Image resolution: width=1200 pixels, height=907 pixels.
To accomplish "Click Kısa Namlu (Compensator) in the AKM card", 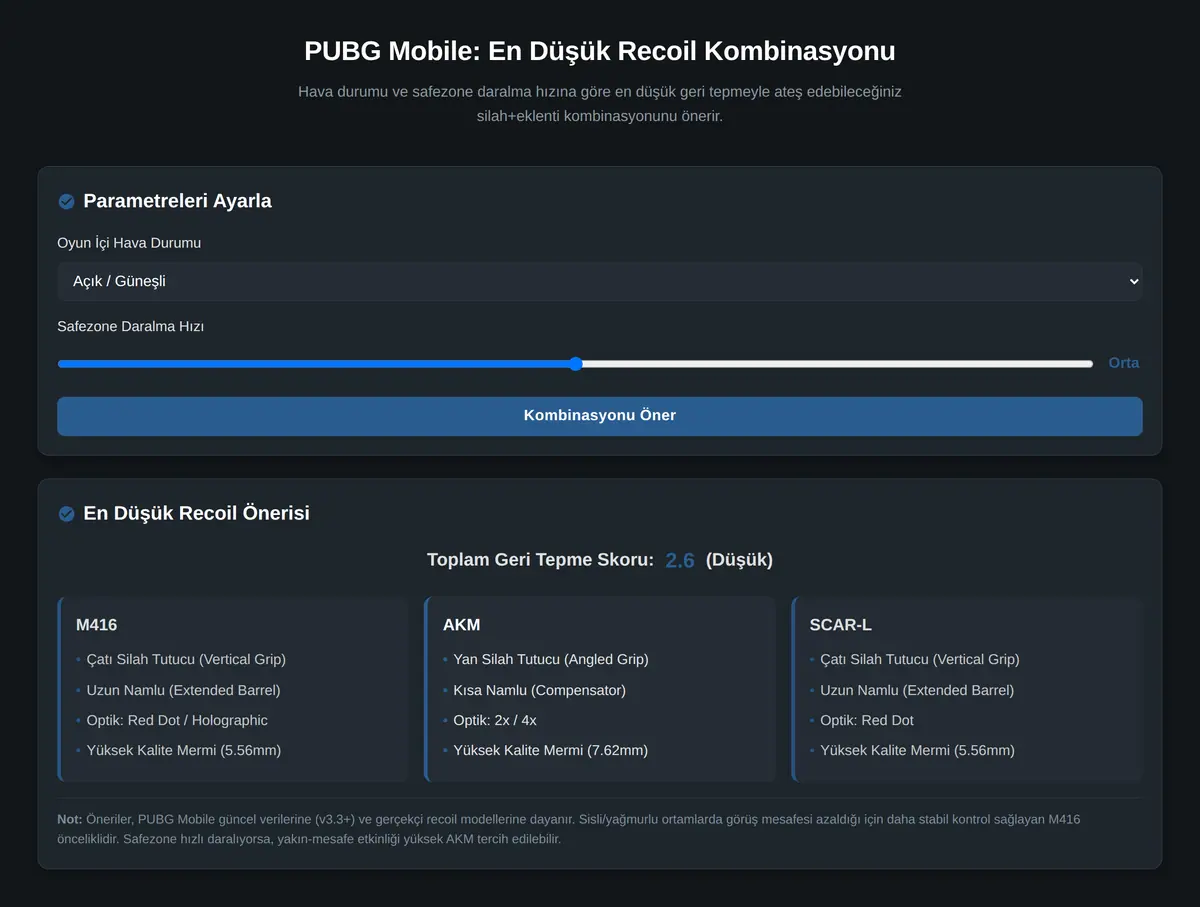I will 539,690.
